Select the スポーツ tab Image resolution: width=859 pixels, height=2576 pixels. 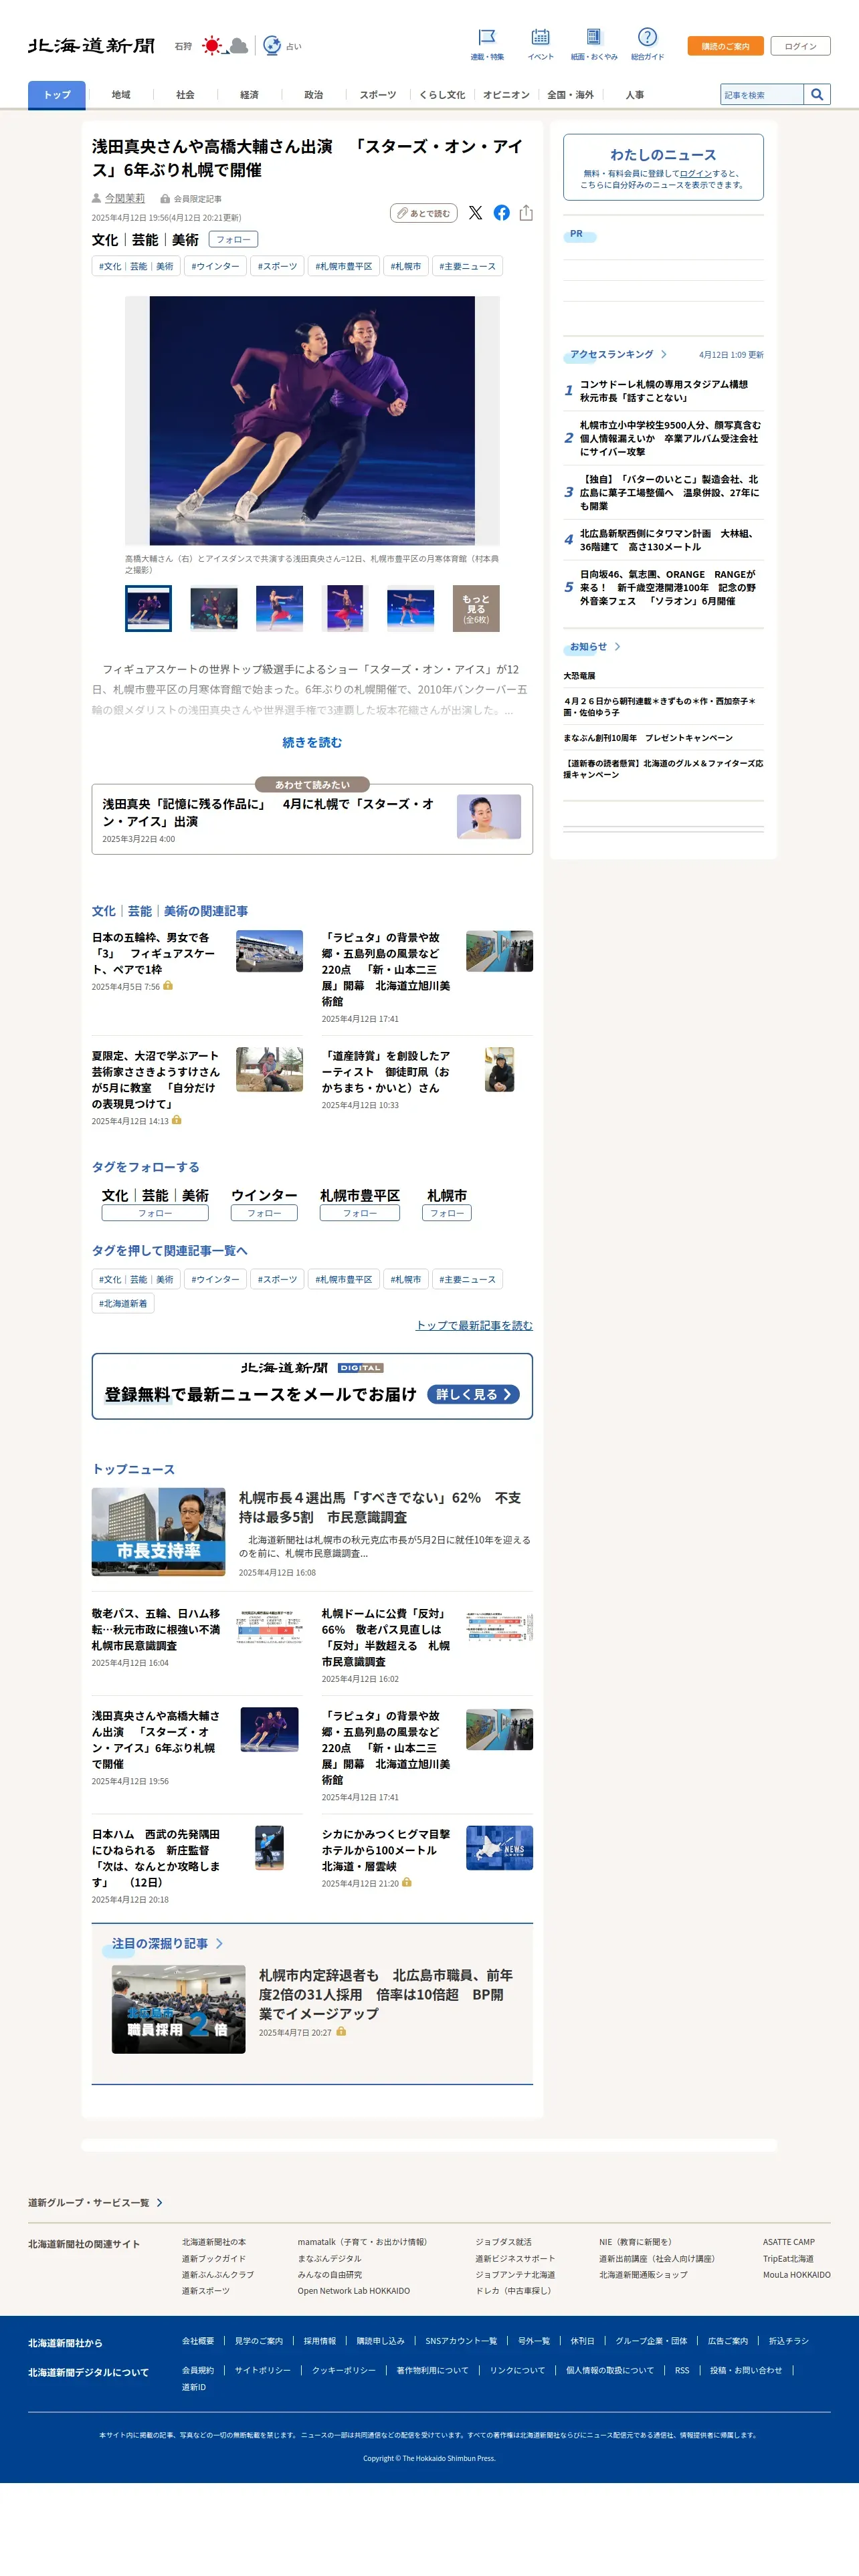(378, 95)
